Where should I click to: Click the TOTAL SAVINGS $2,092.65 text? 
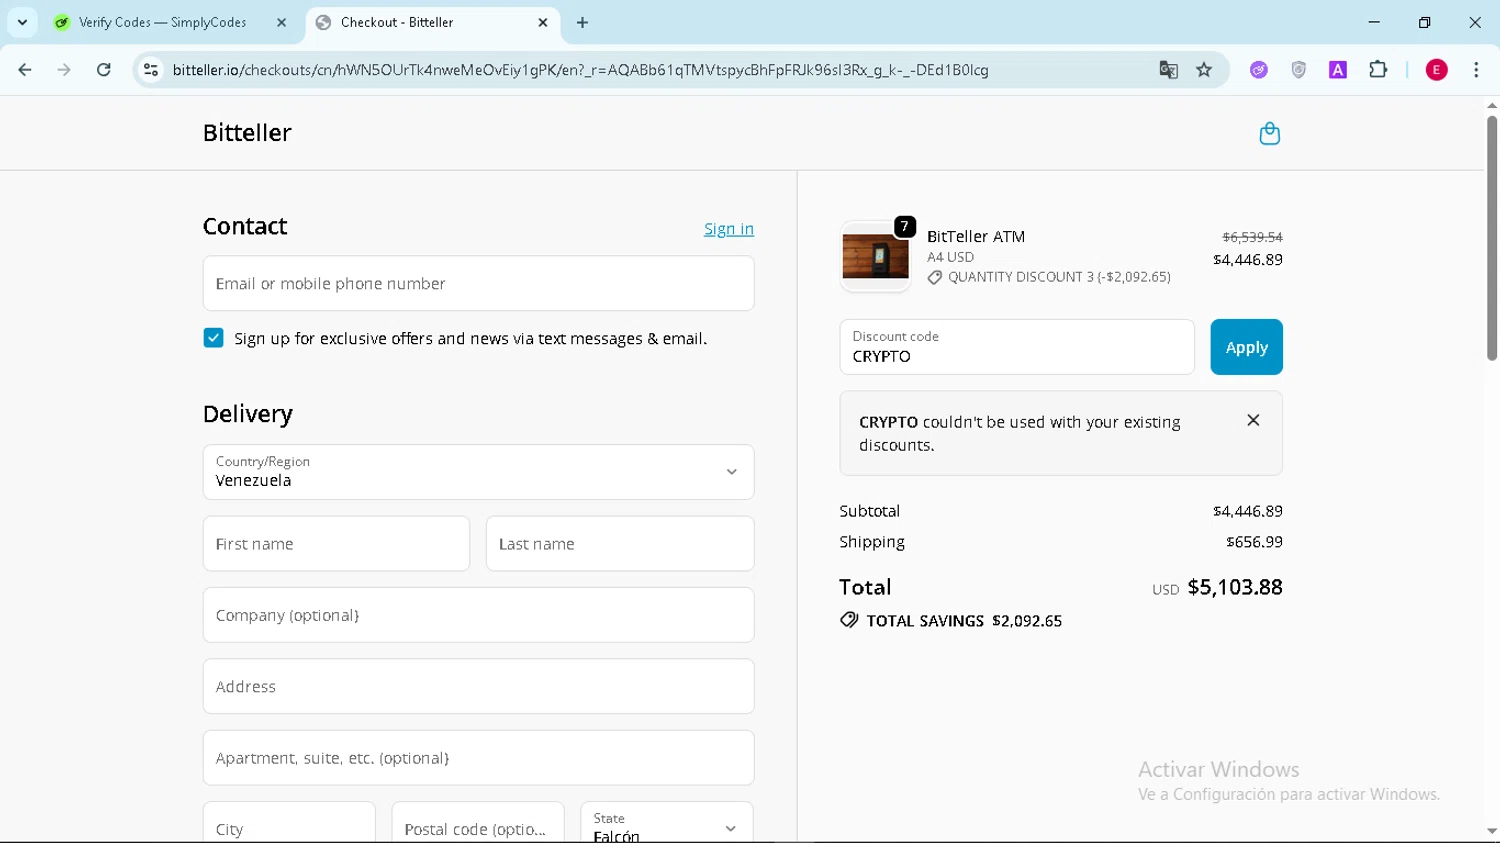964,621
